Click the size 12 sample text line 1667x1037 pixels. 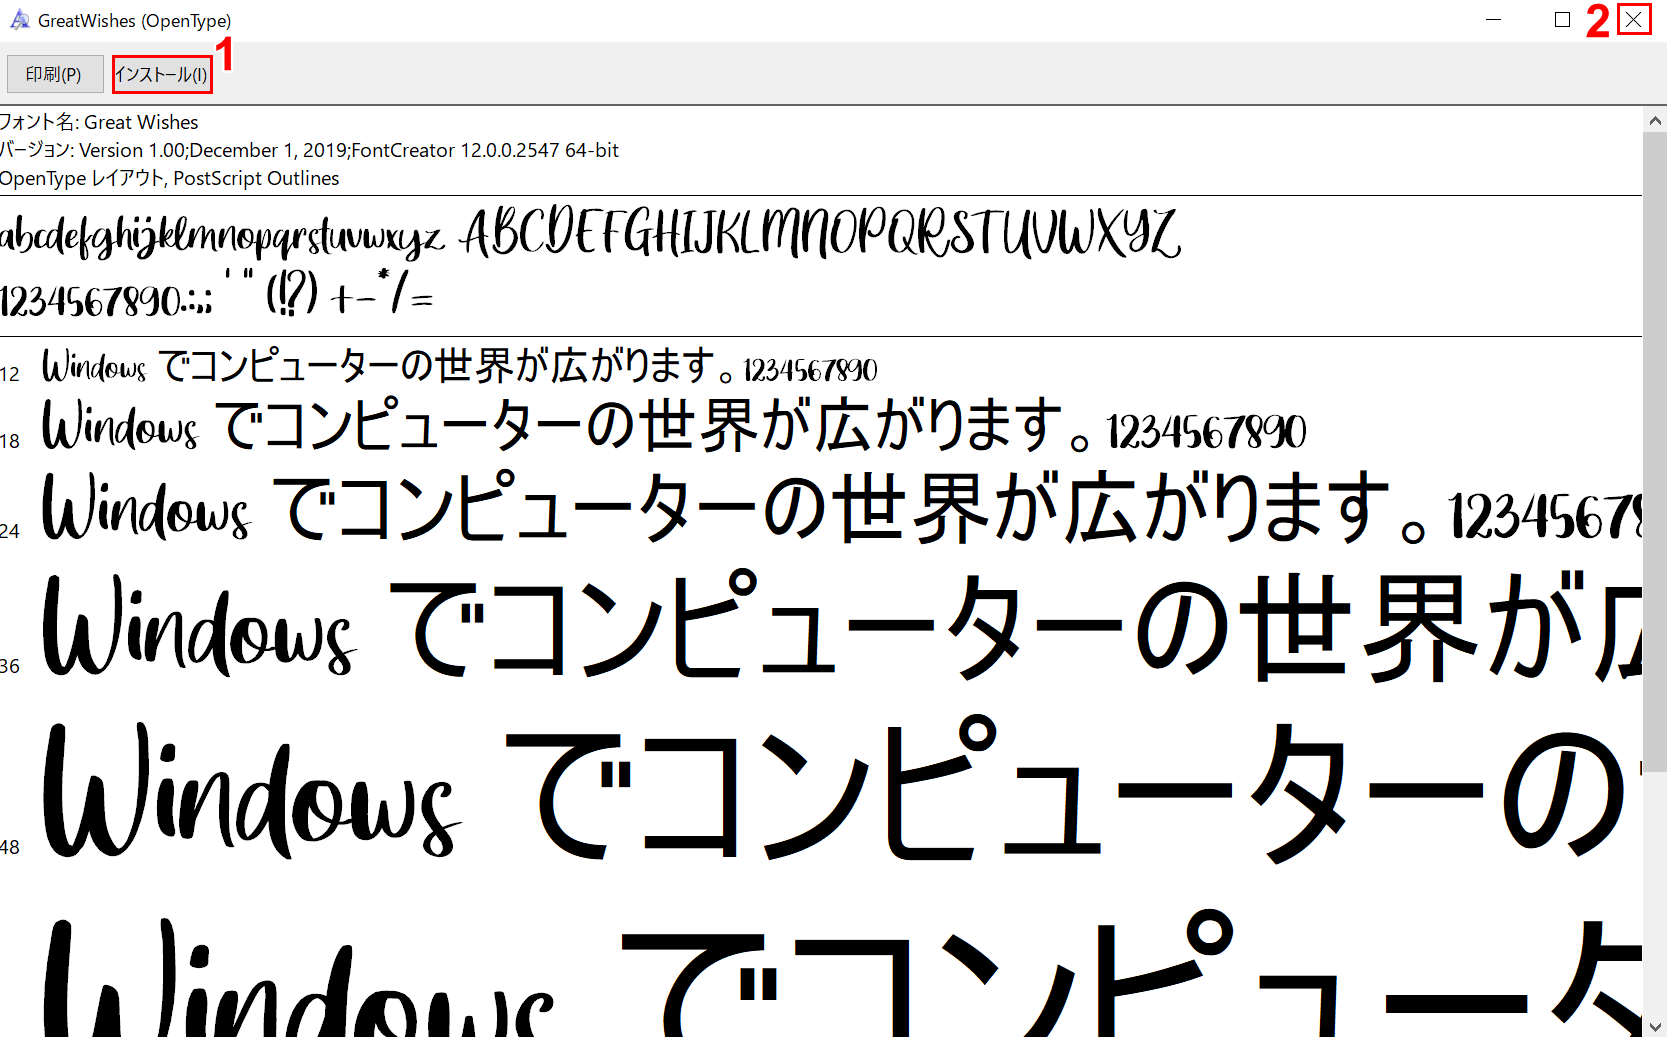coord(459,366)
